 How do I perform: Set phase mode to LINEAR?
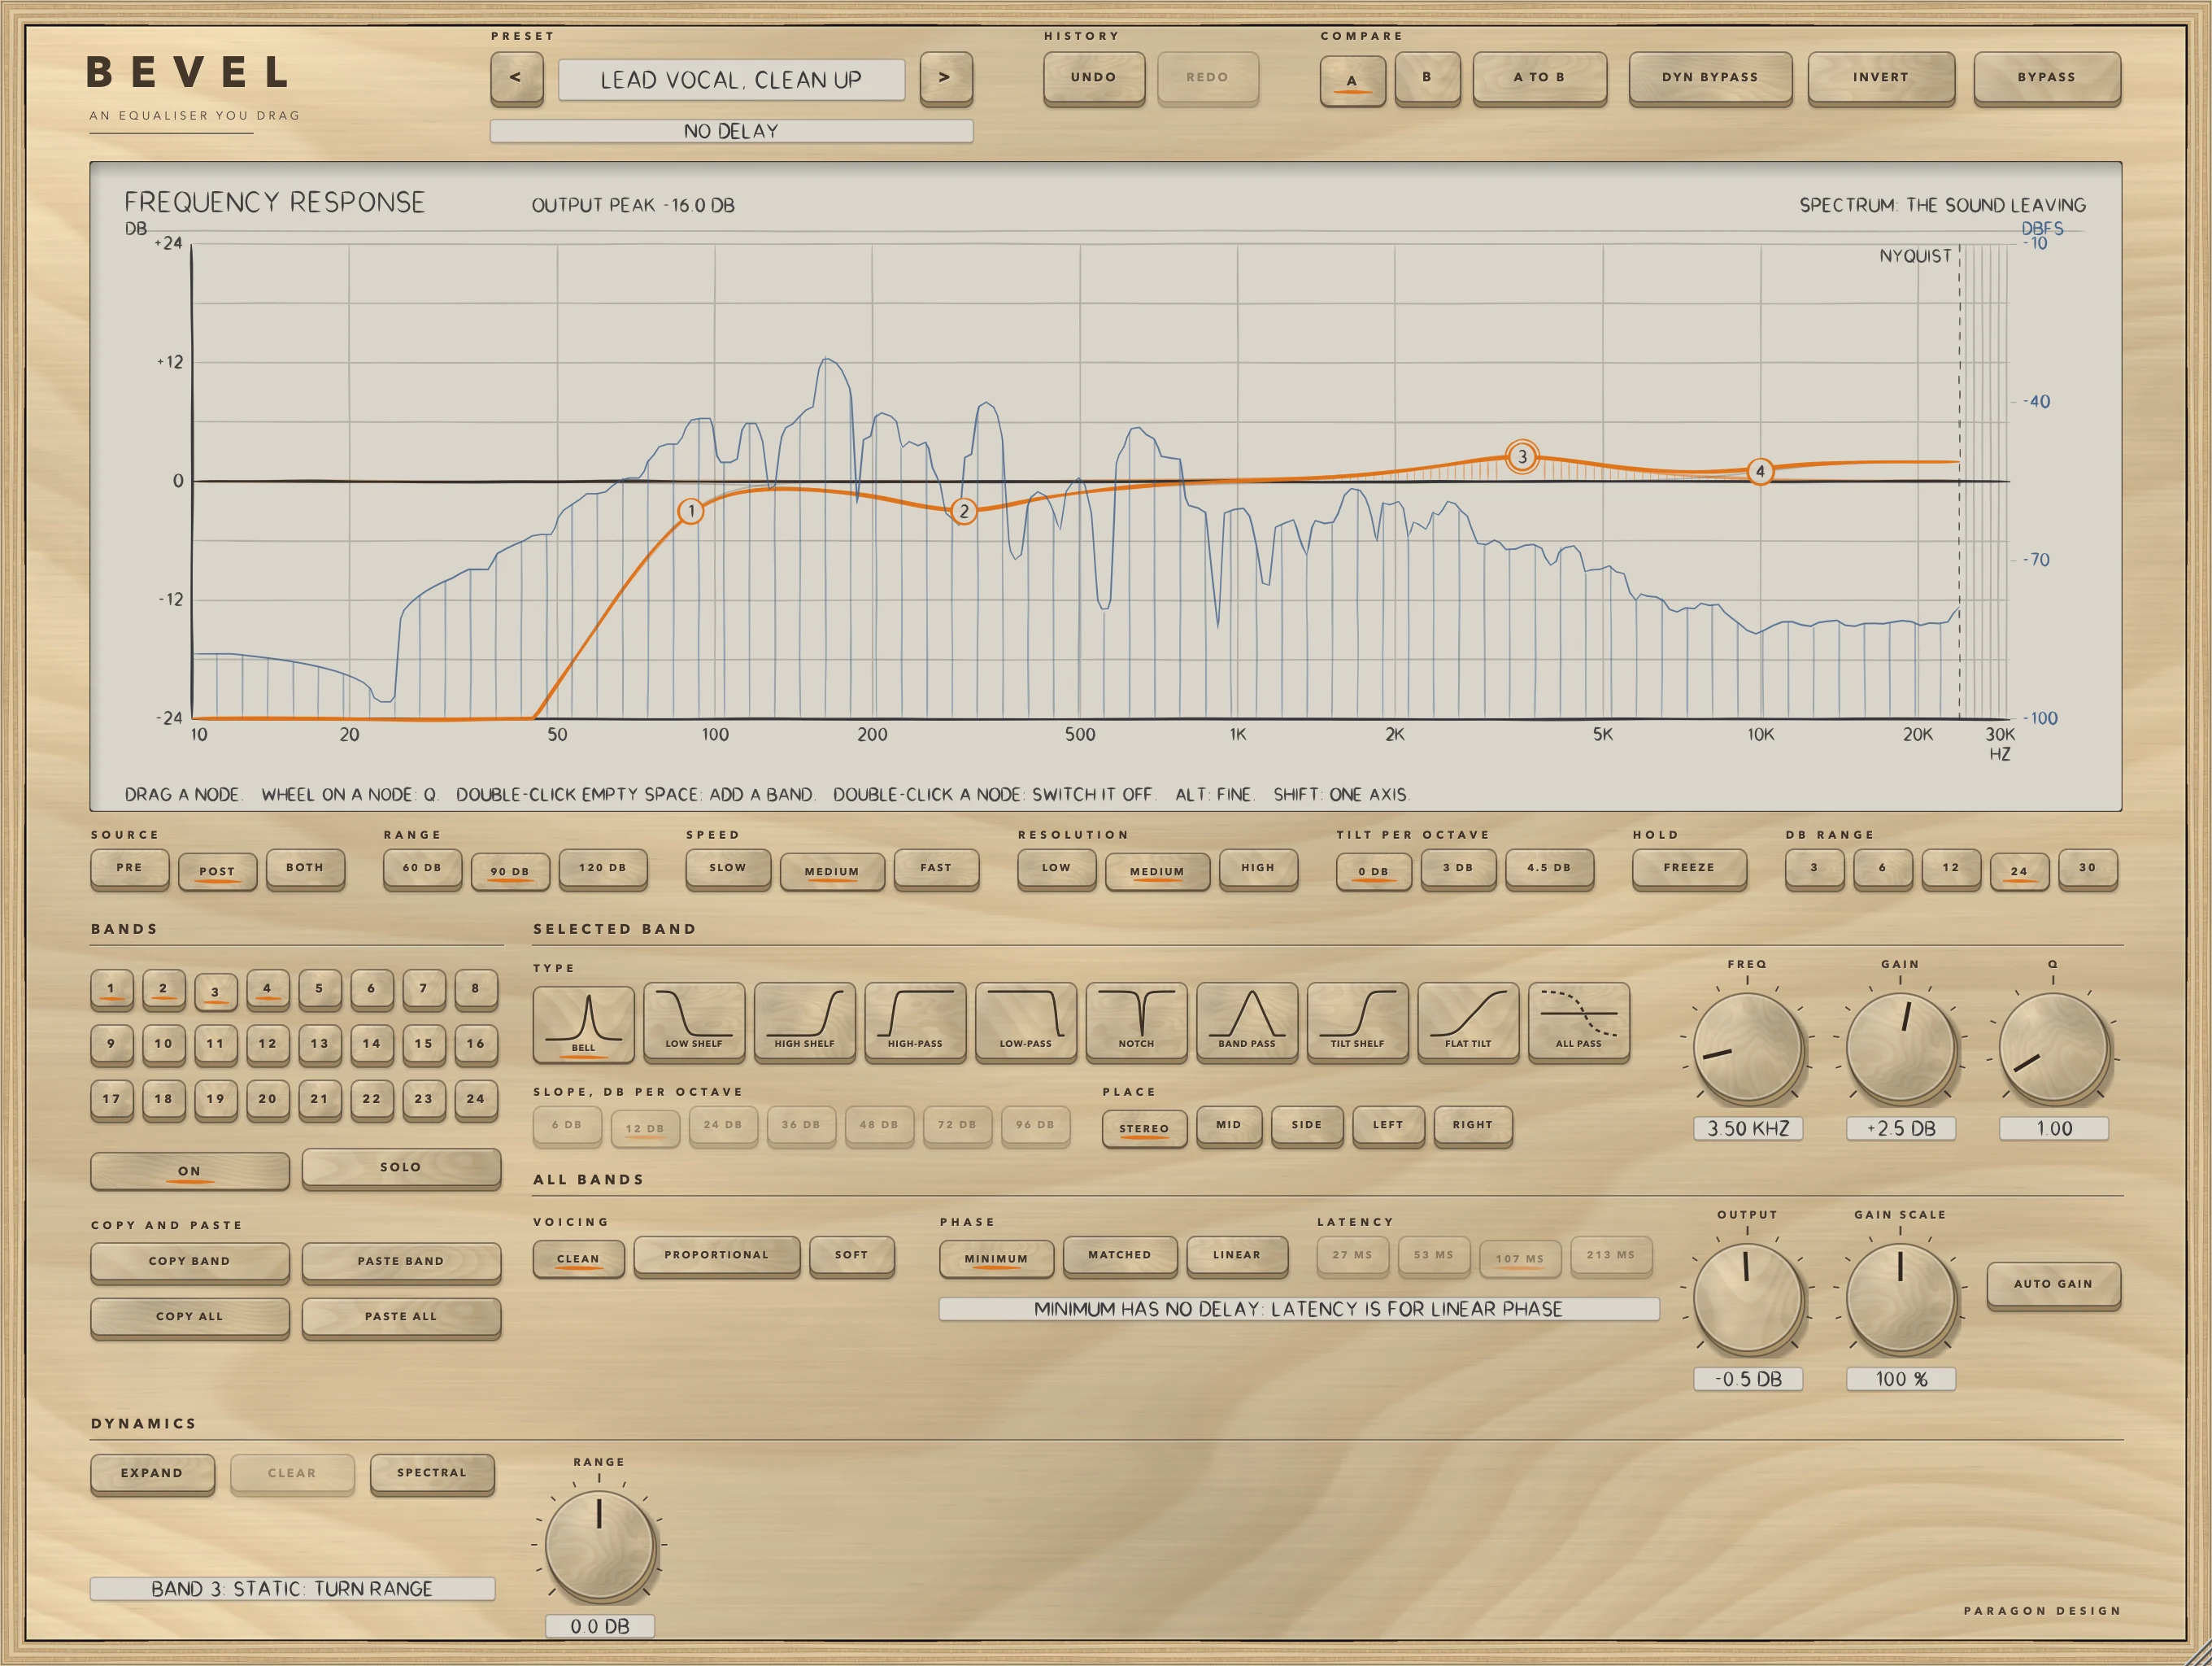pyautogui.click(x=1237, y=1255)
